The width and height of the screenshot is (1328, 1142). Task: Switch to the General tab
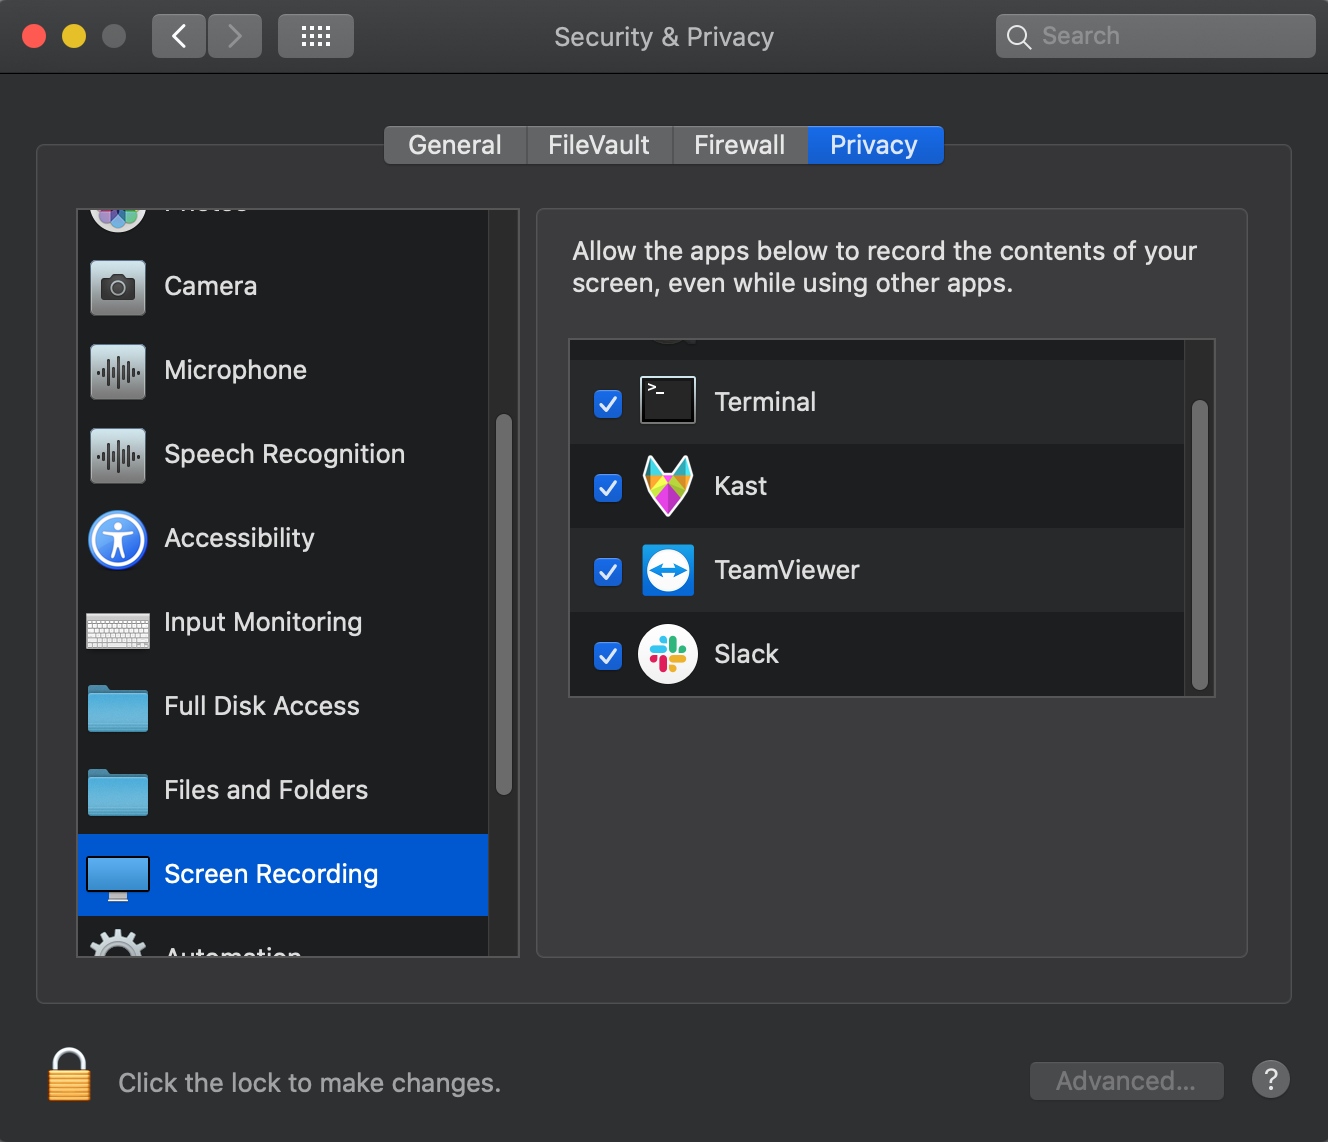pos(455,145)
